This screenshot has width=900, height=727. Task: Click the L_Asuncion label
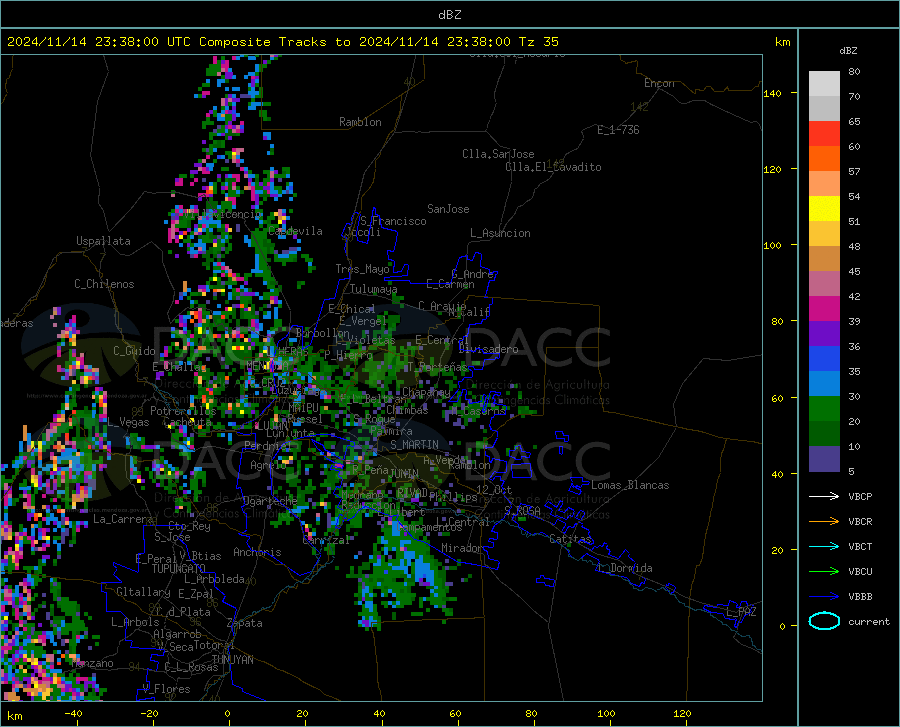tap(500, 233)
